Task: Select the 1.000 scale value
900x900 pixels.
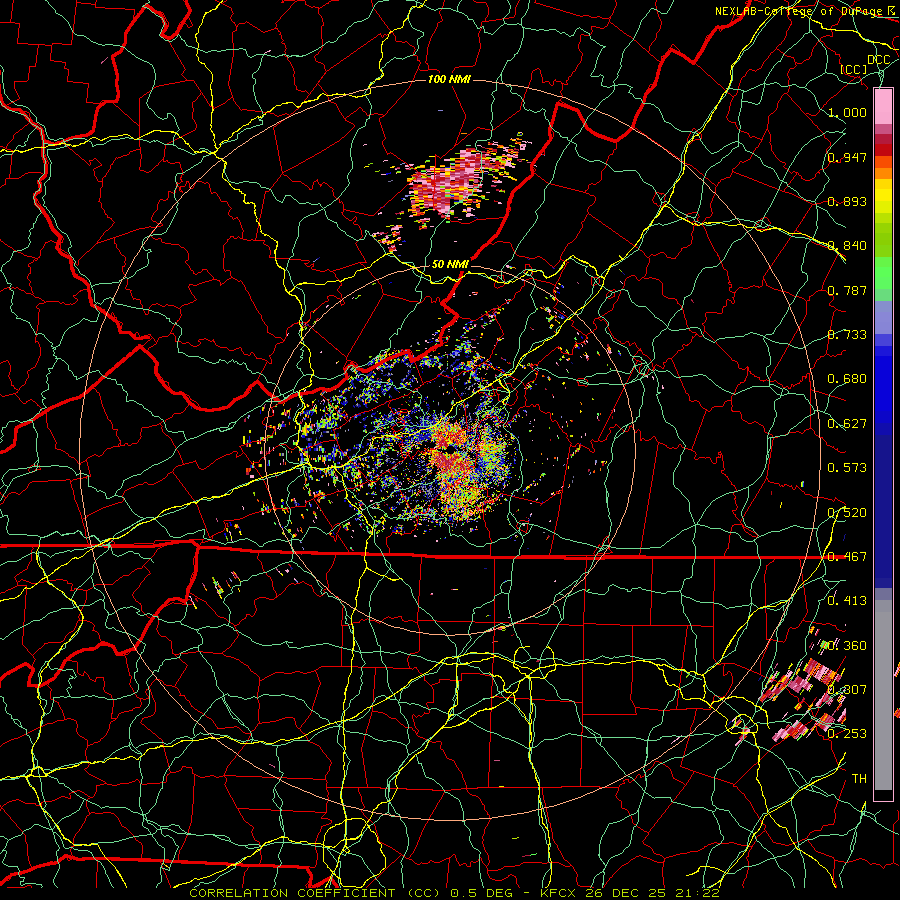Action: click(847, 112)
